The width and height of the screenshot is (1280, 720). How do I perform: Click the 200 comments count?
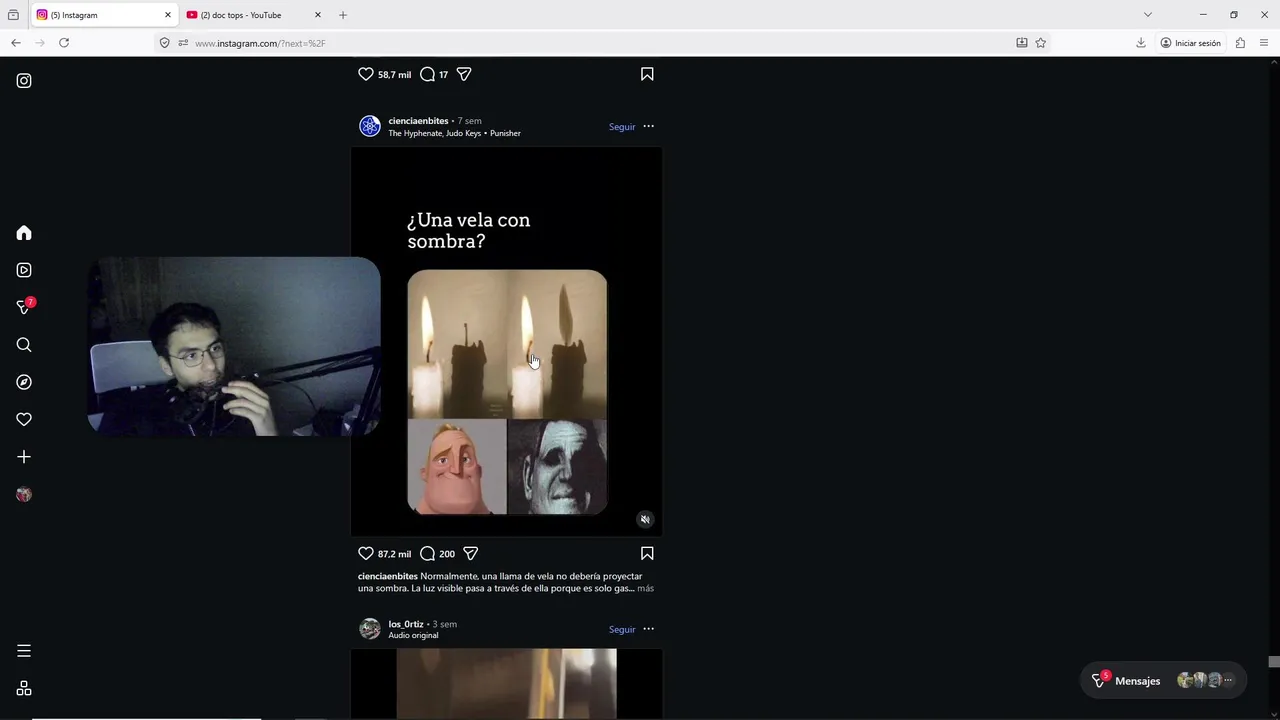[447, 554]
